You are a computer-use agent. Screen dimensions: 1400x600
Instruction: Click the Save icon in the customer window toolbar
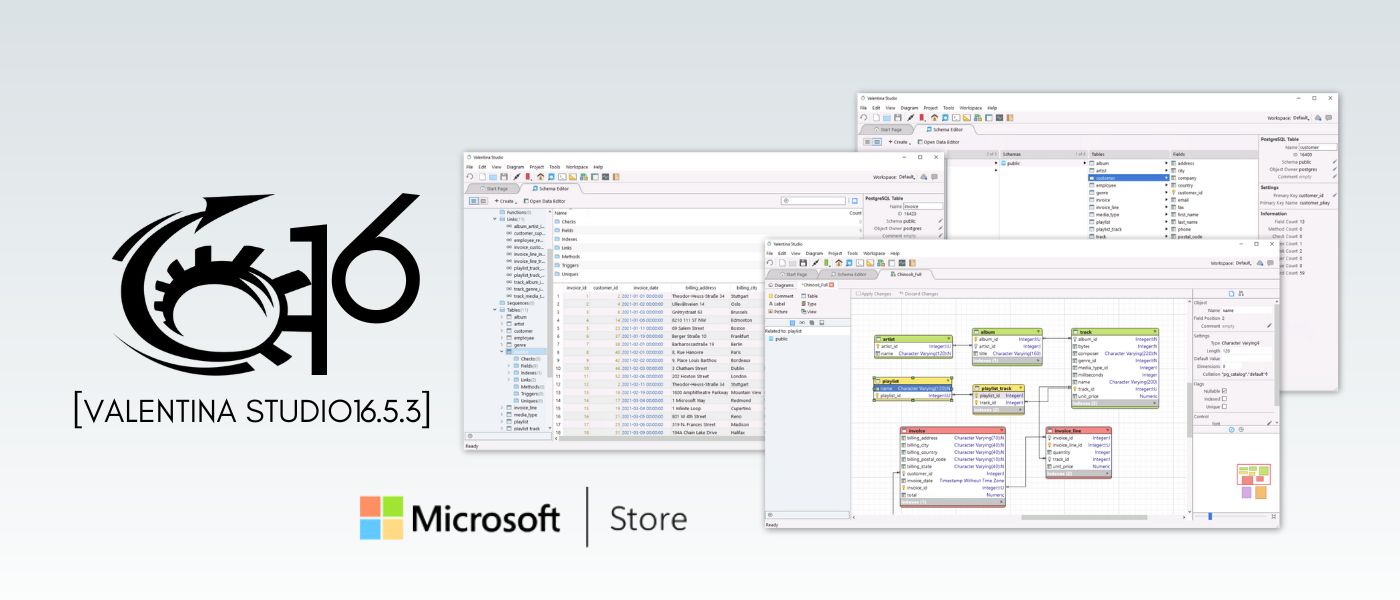coord(898,118)
